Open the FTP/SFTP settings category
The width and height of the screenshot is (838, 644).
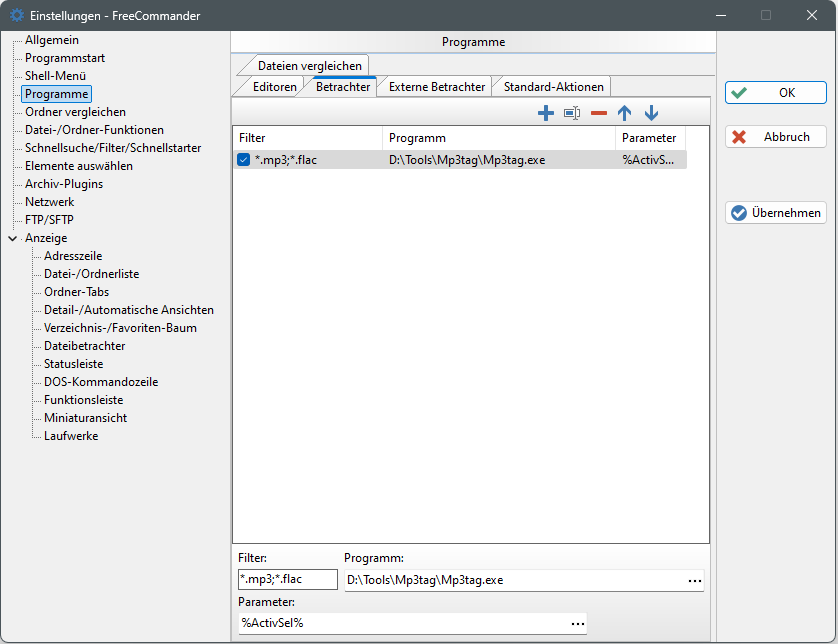(49, 220)
